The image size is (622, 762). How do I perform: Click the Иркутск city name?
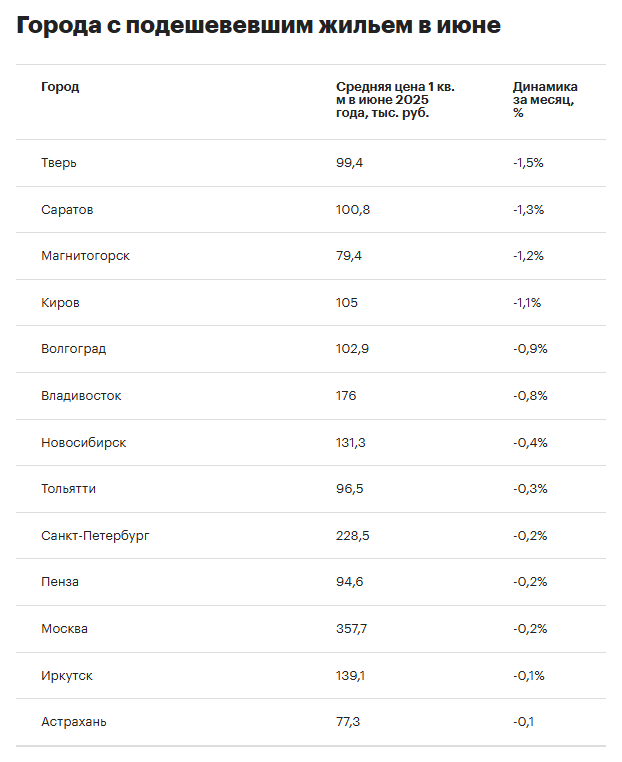pyautogui.click(x=67, y=676)
